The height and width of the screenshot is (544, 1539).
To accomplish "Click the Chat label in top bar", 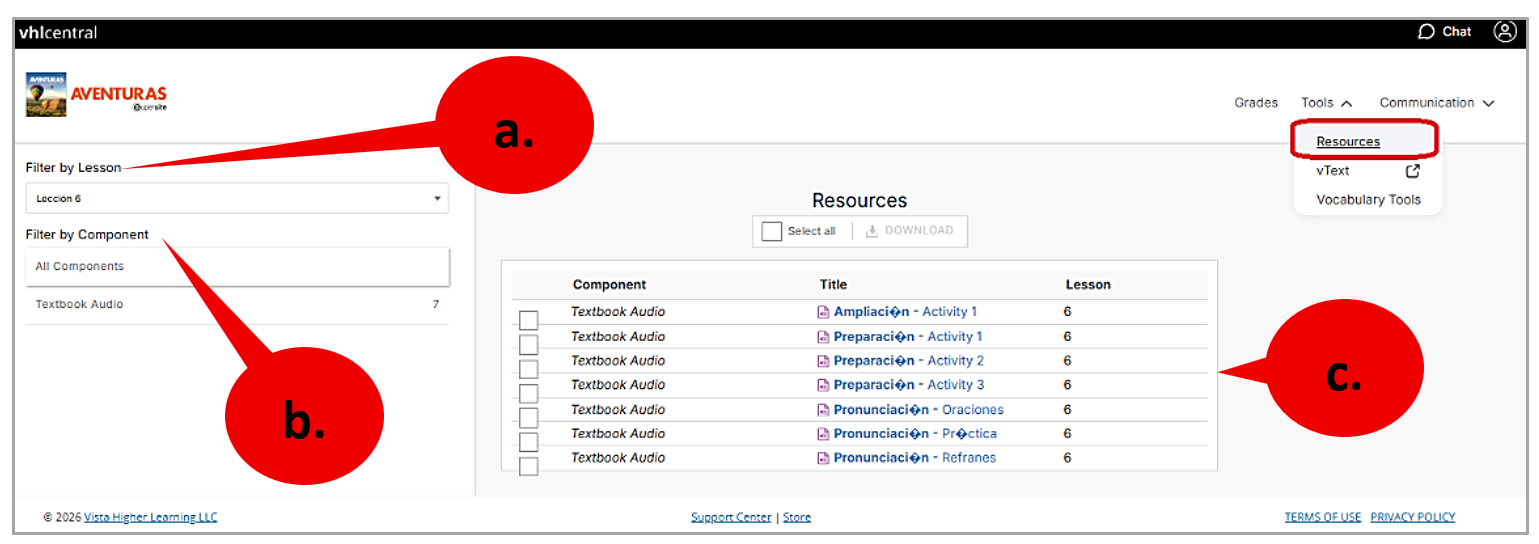I will 1457,32.
